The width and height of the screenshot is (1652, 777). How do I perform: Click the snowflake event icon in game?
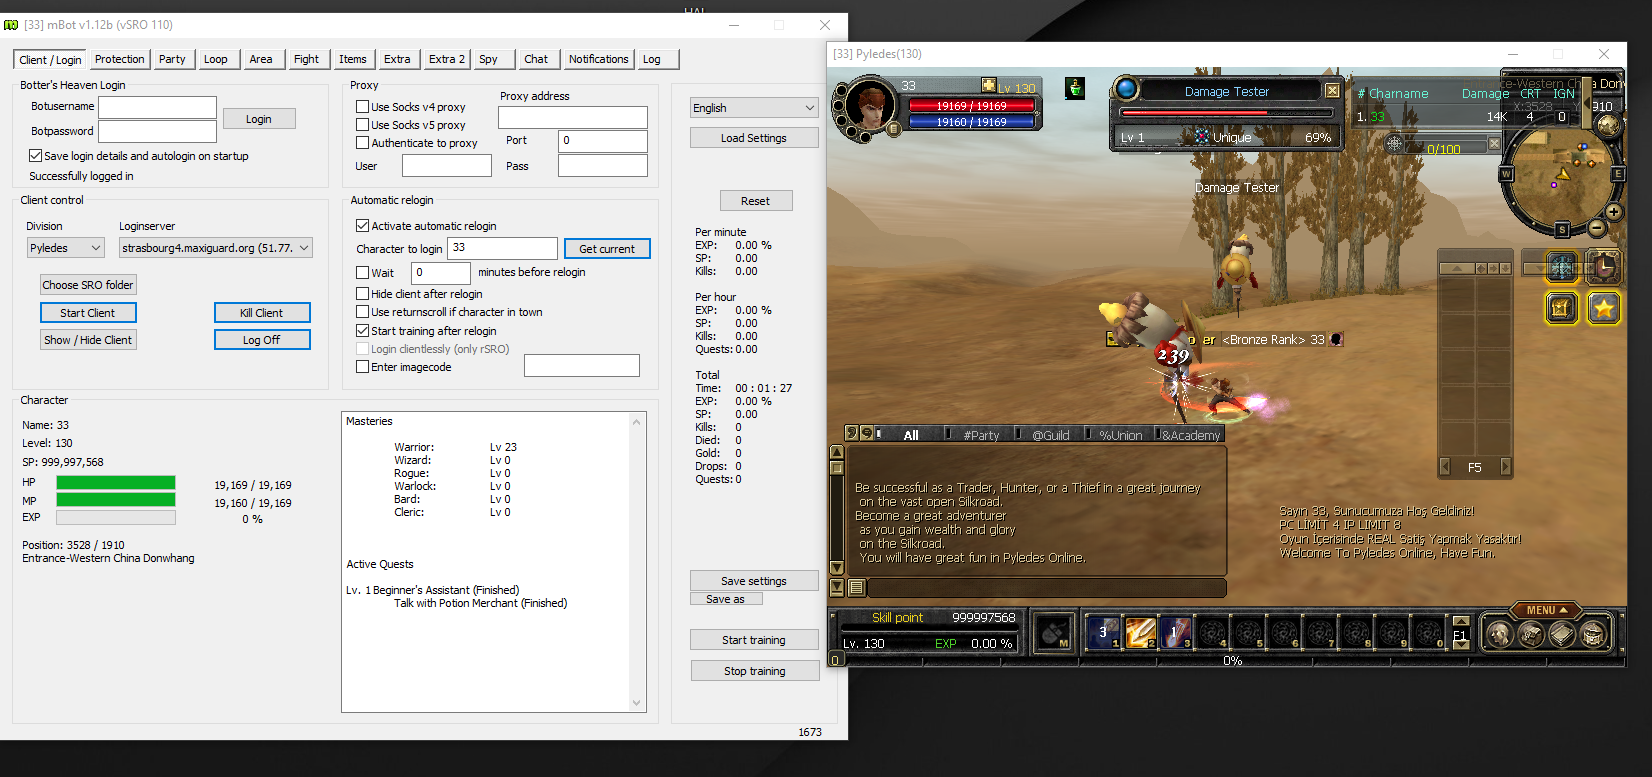(1562, 267)
